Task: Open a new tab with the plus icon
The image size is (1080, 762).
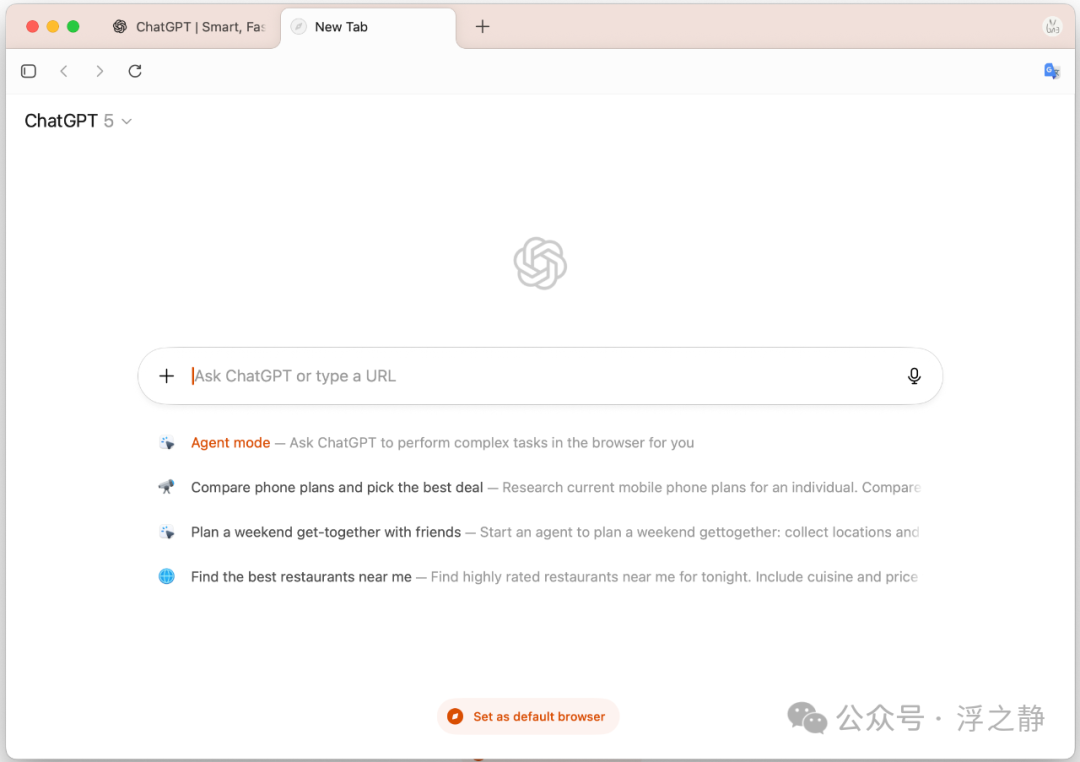Action: [x=482, y=27]
